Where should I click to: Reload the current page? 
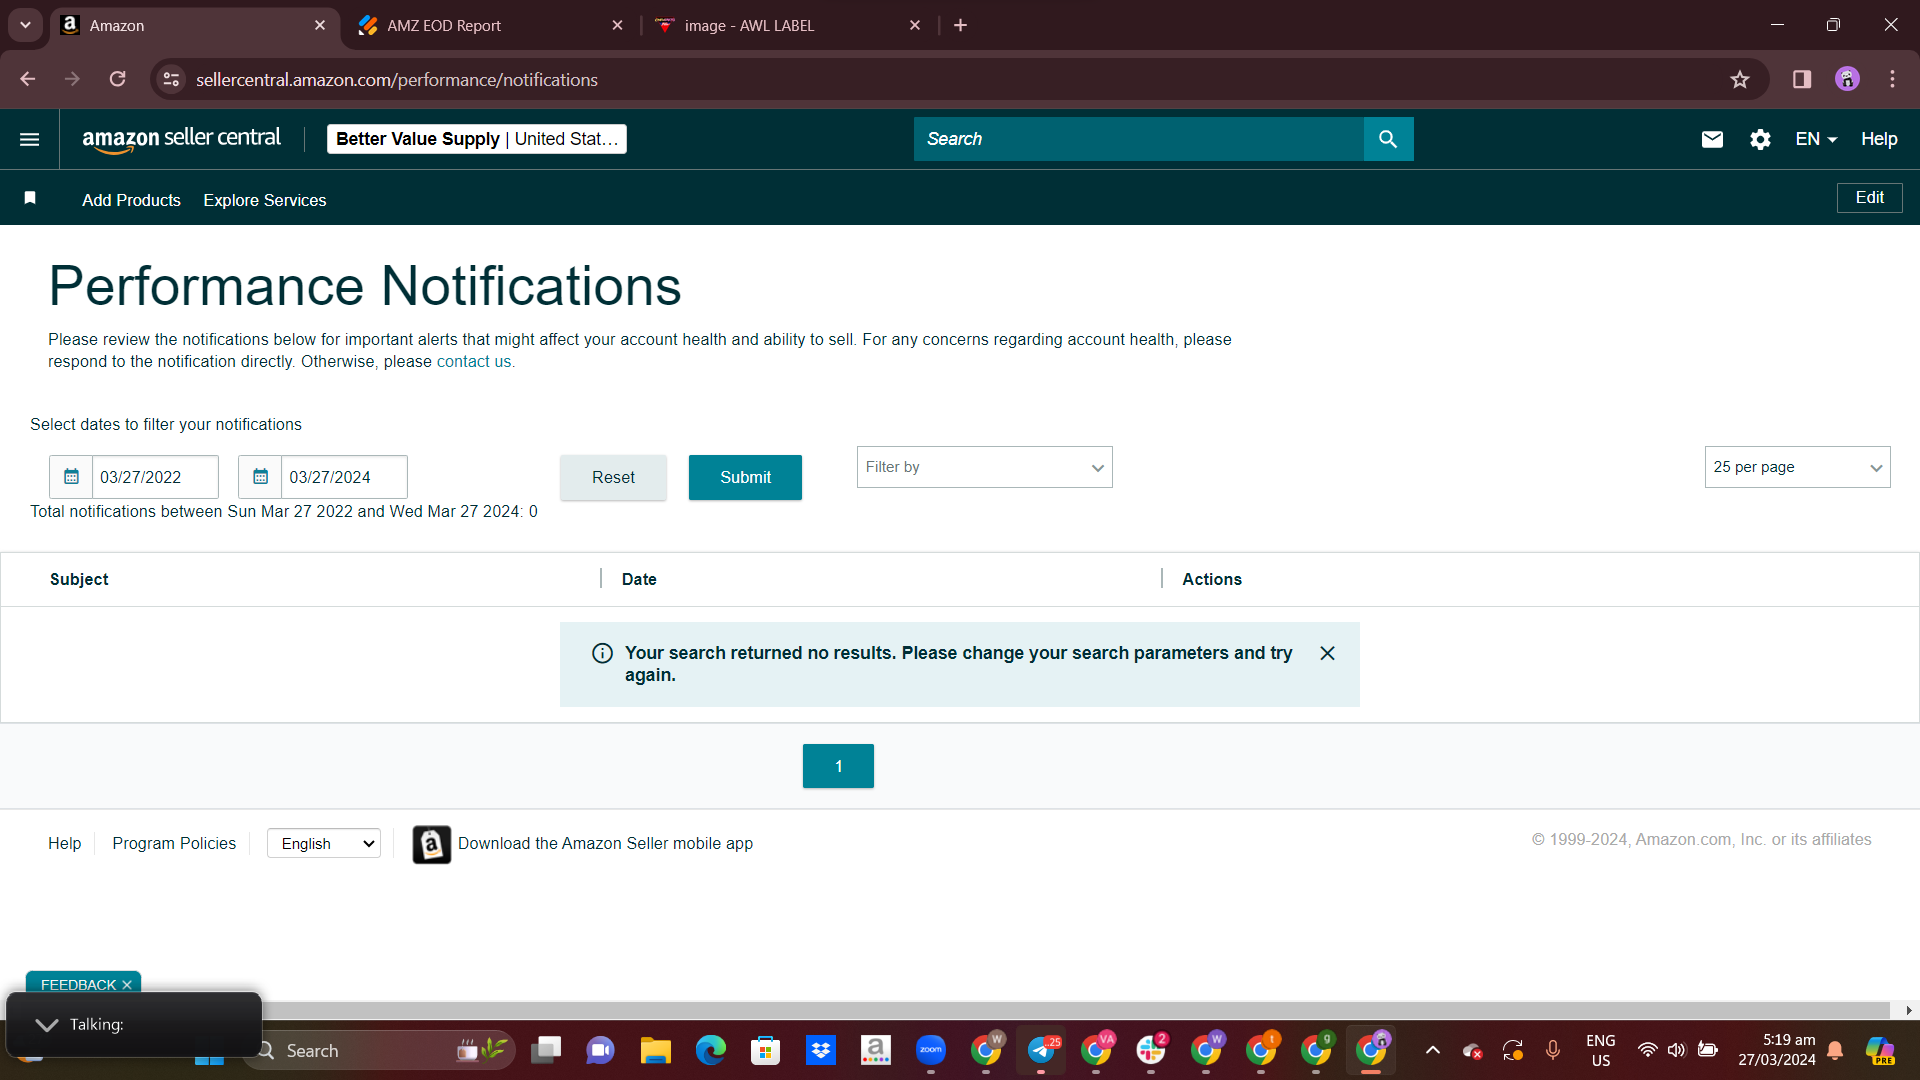pos(117,80)
